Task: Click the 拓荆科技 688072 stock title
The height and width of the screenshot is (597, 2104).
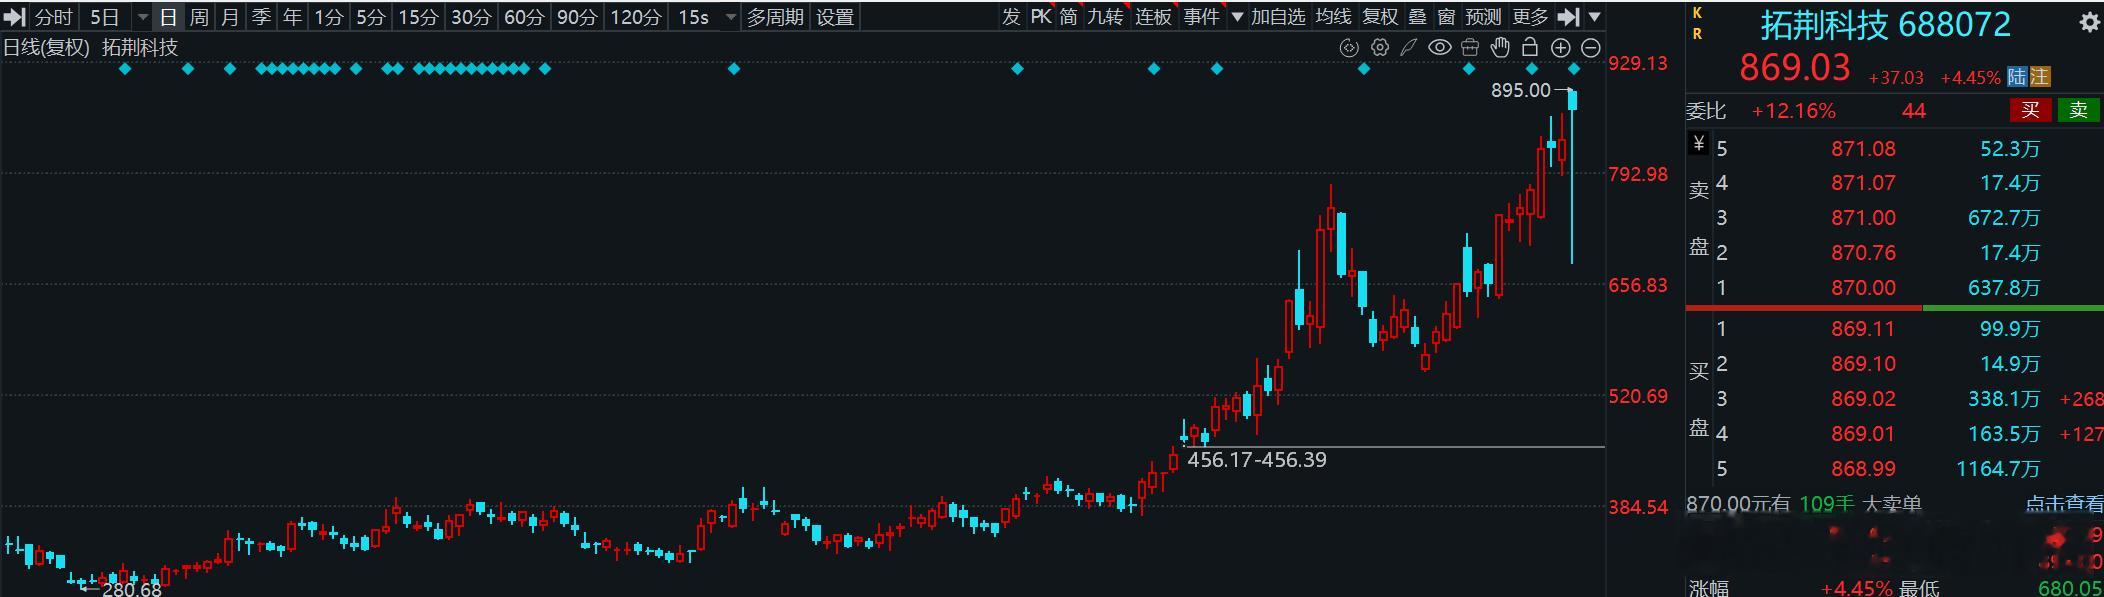Action: click(x=1885, y=25)
